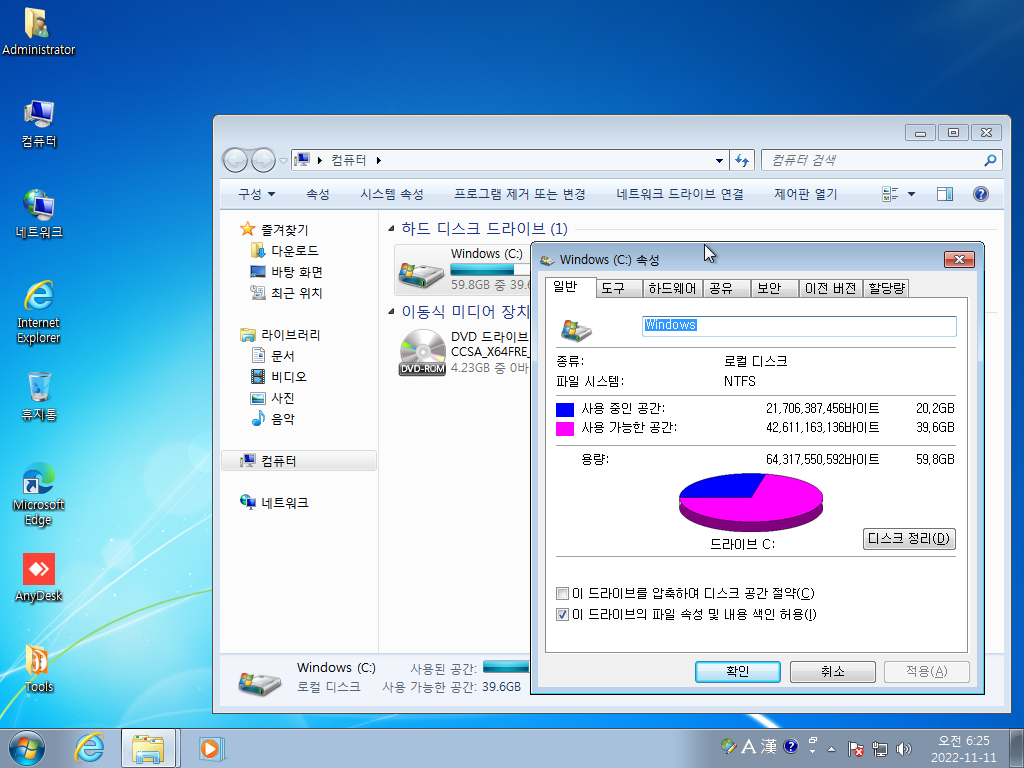The image size is (1024, 768).
Task: Toggle the preview pane icon
Action: click(944, 194)
